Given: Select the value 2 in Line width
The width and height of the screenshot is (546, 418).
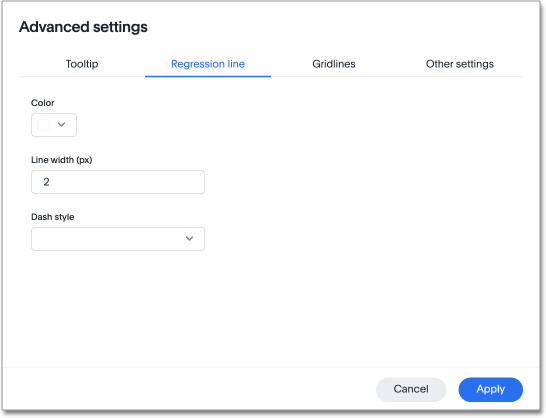Looking at the screenshot, I should (46, 182).
